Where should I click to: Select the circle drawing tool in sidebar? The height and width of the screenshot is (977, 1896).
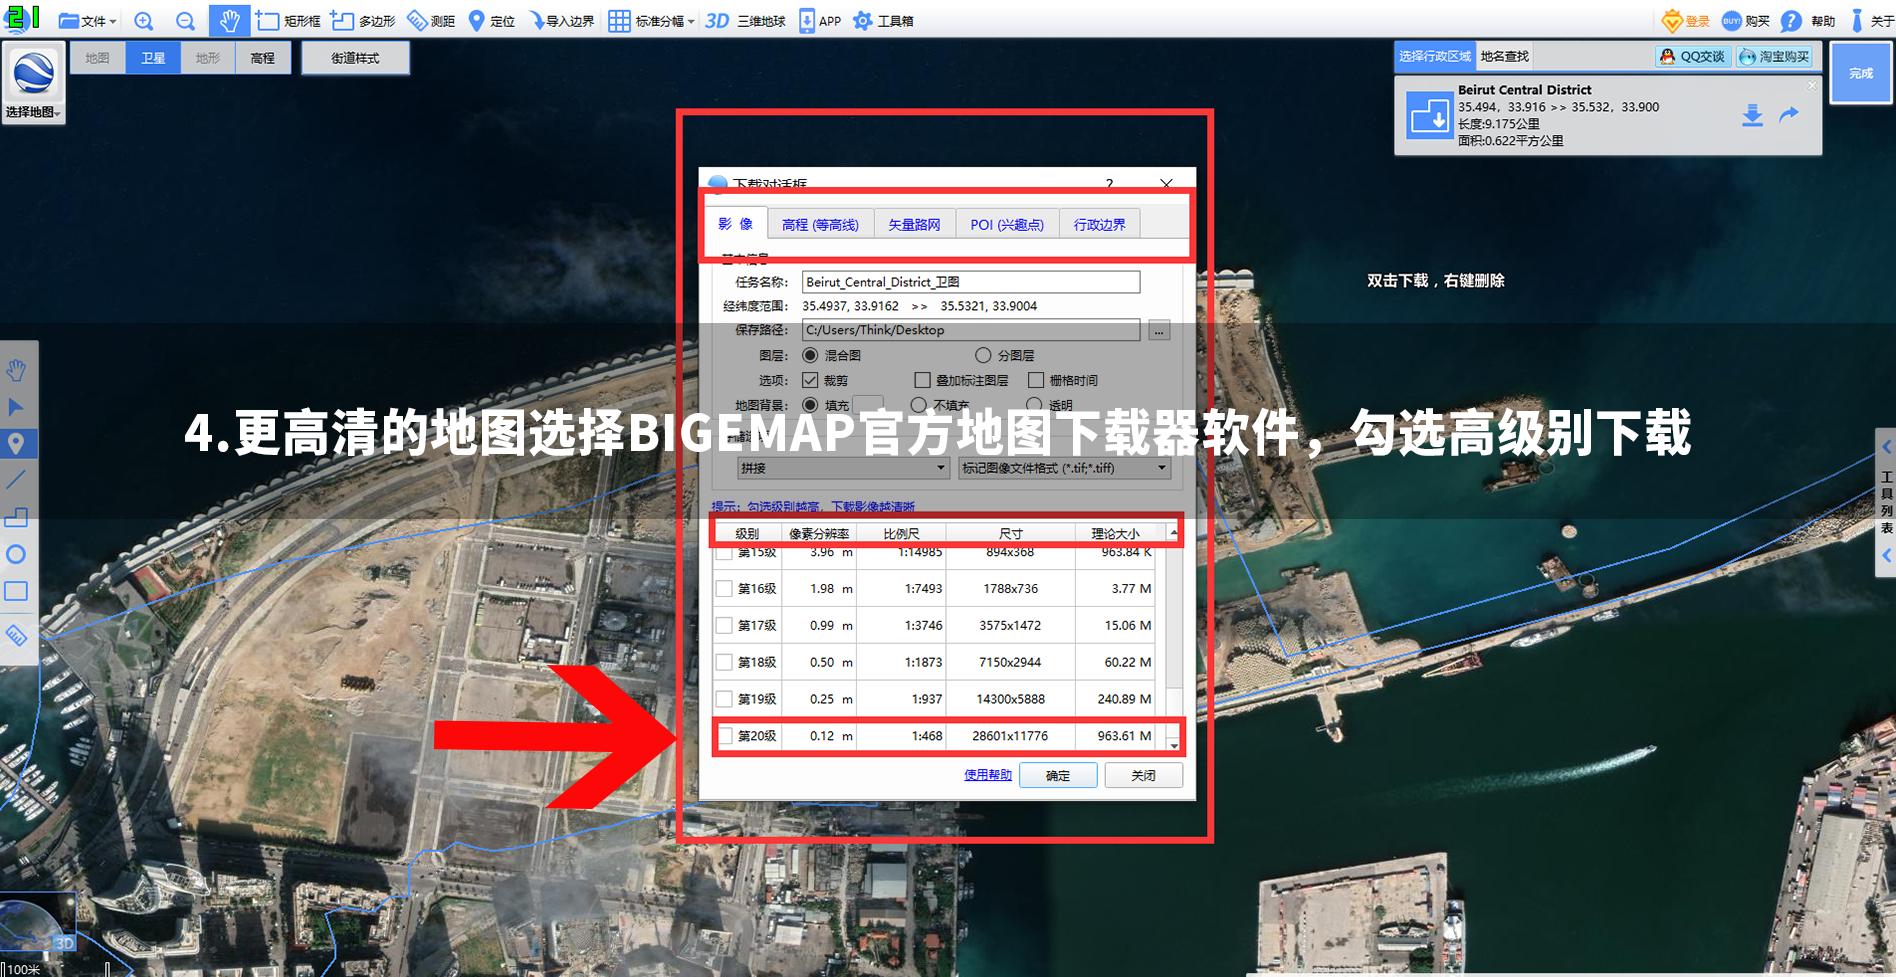click(x=16, y=555)
